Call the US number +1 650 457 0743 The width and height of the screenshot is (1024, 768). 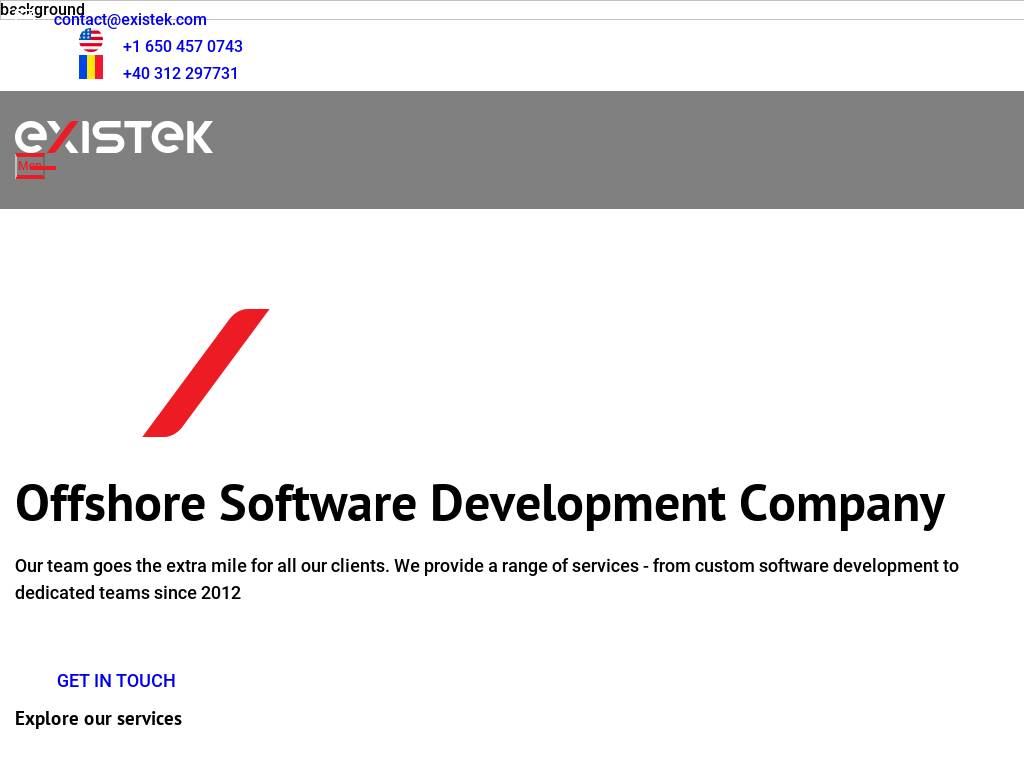coord(182,47)
